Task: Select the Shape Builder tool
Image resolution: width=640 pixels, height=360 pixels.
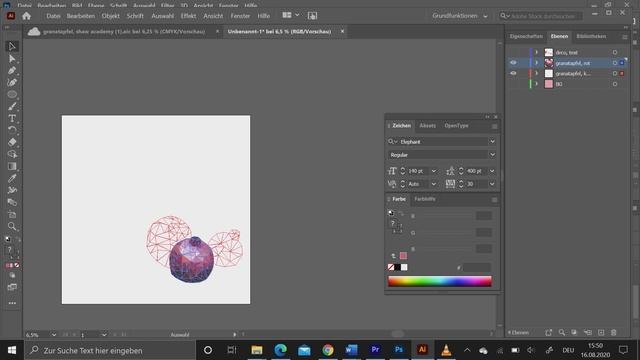Action: pos(12,154)
